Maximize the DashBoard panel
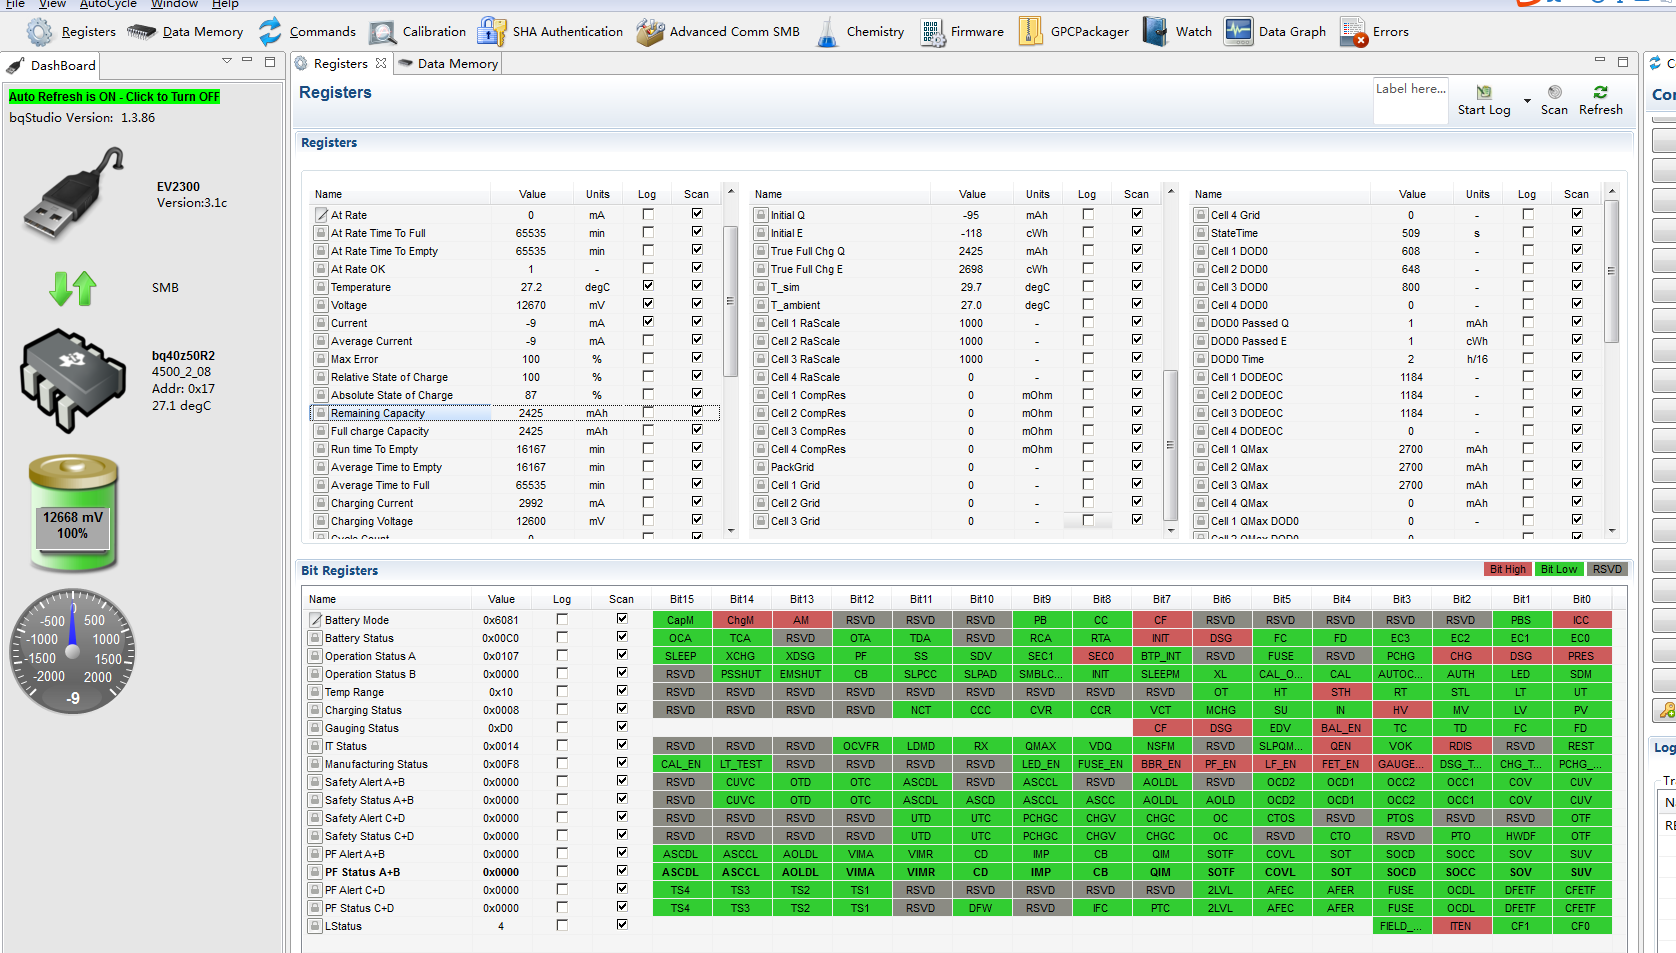 pyautogui.click(x=270, y=62)
